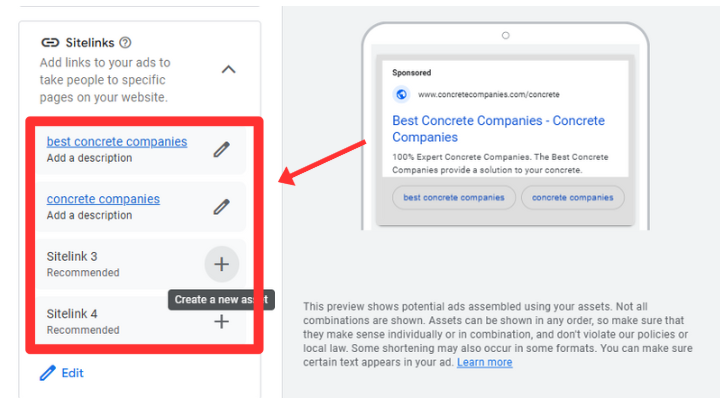
Task: Add Sitelink 4 with plus icon
Action: (222, 321)
